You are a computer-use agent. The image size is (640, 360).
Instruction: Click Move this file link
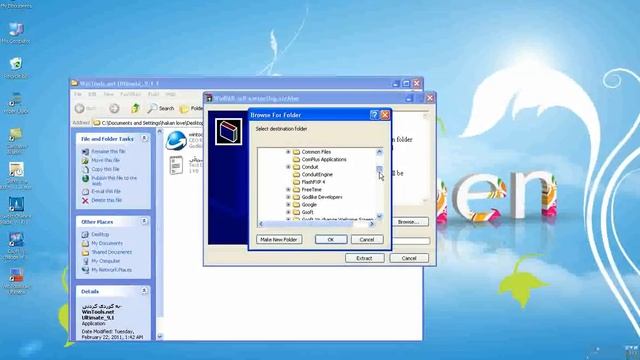(x=105, y=160)
